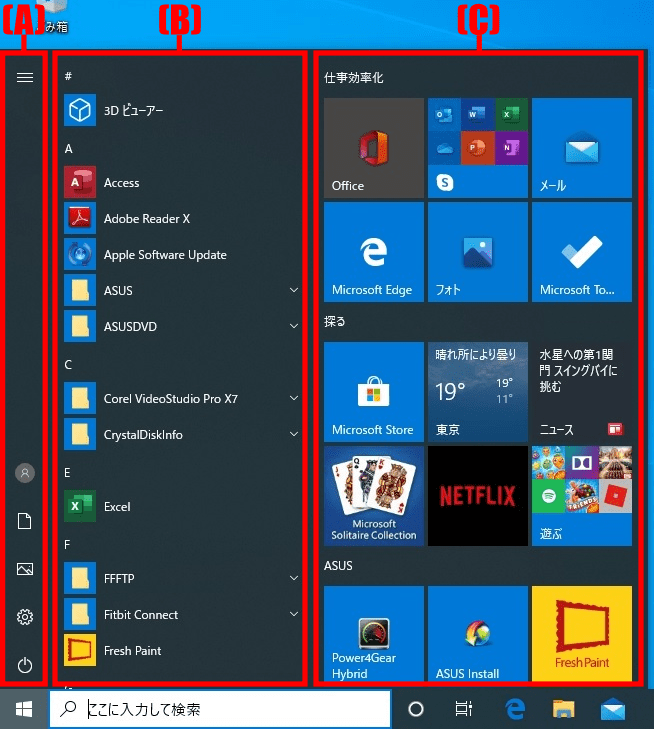Open the Microsoft To Do tile
The image size is (654, 729).
click(x=582, y=252)
